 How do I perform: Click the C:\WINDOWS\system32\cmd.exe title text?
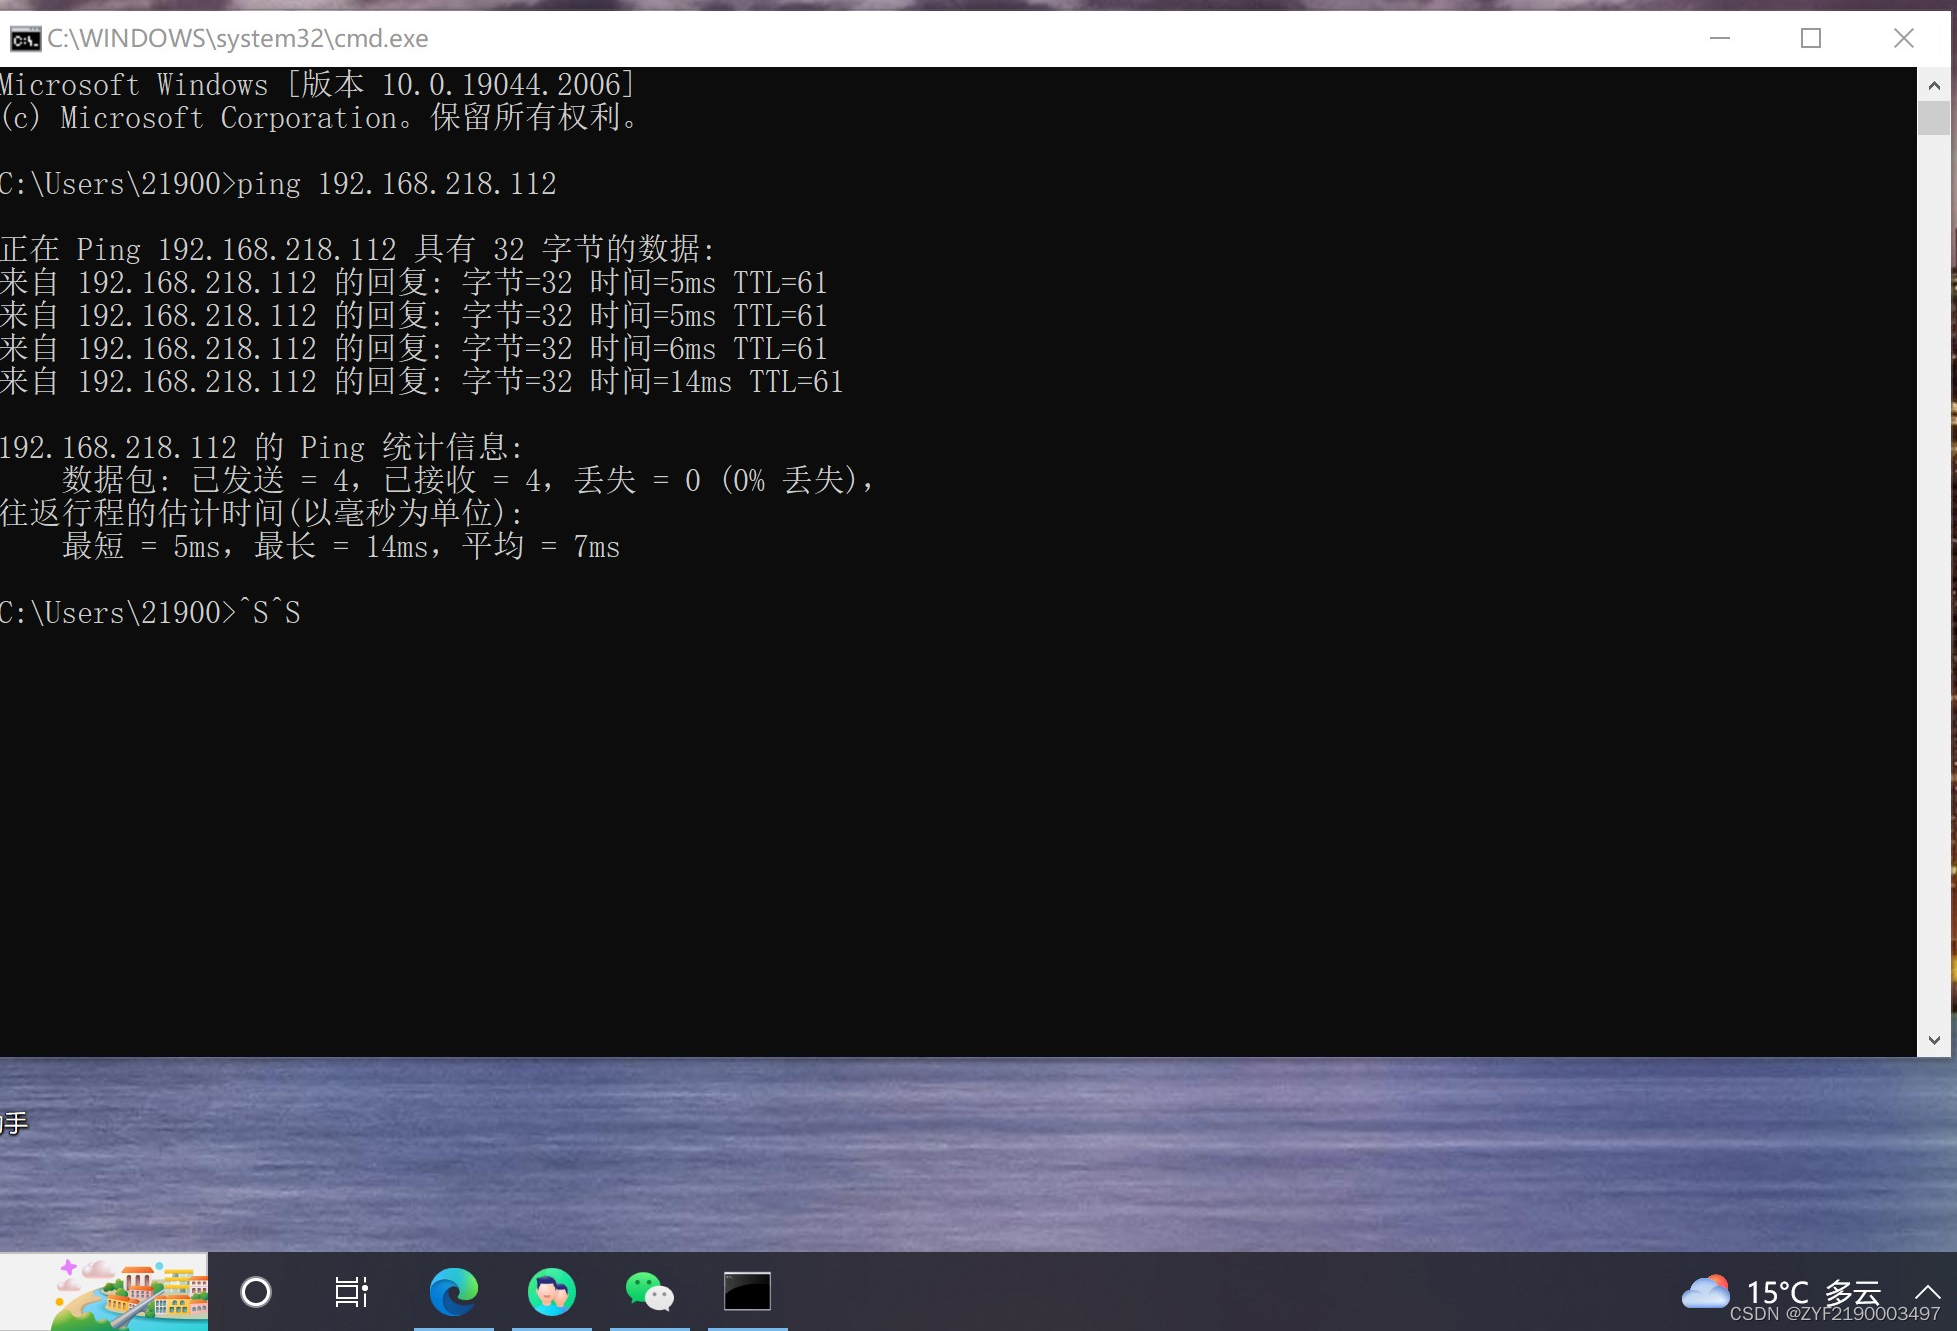pos(238,39)
